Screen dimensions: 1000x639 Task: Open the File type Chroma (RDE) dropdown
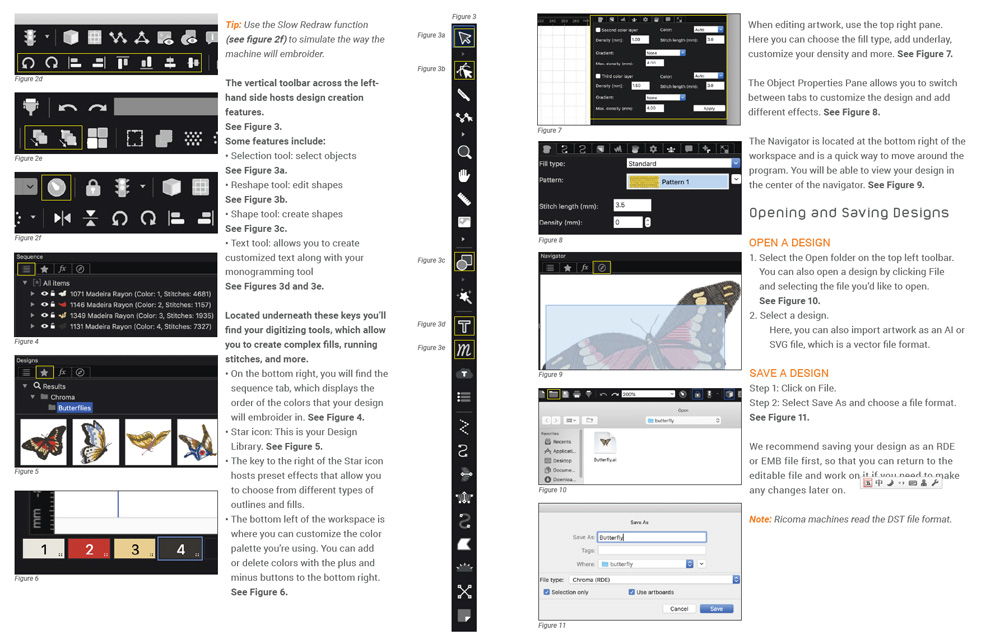click(654, 579)
